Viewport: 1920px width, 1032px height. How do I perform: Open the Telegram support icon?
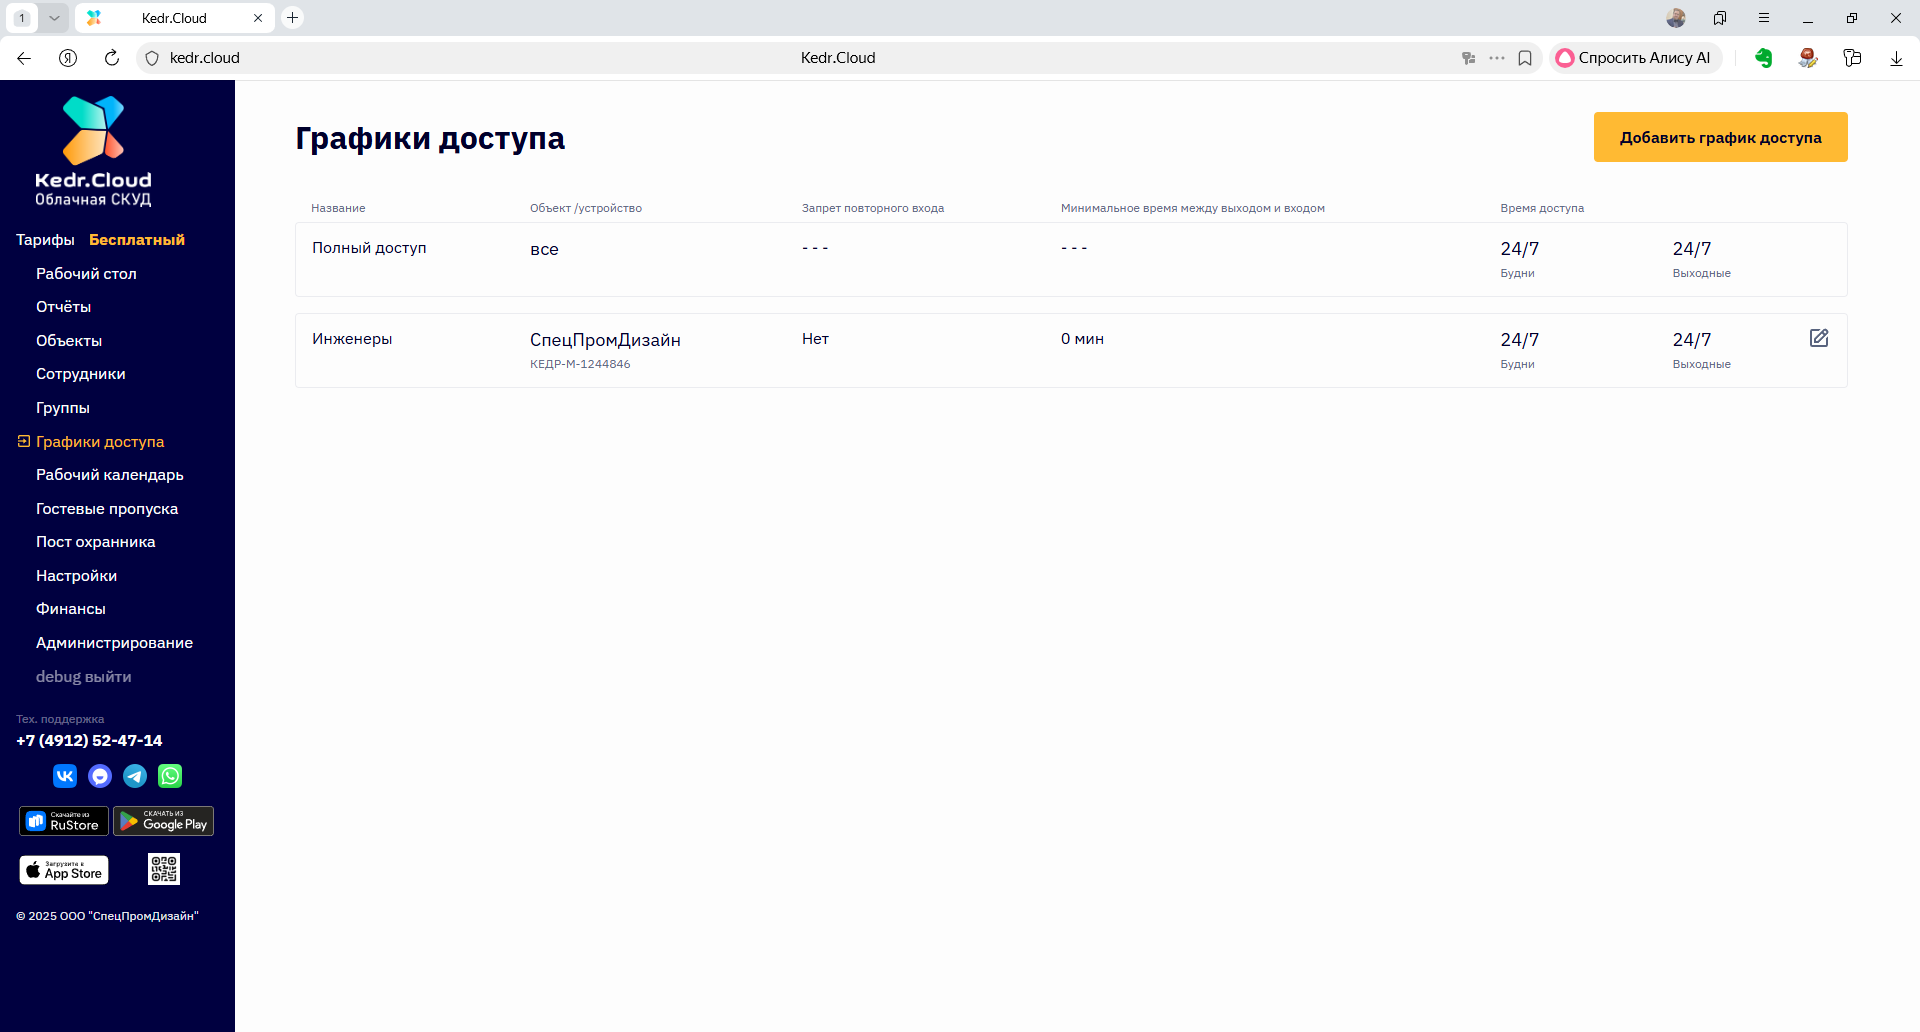135,776
